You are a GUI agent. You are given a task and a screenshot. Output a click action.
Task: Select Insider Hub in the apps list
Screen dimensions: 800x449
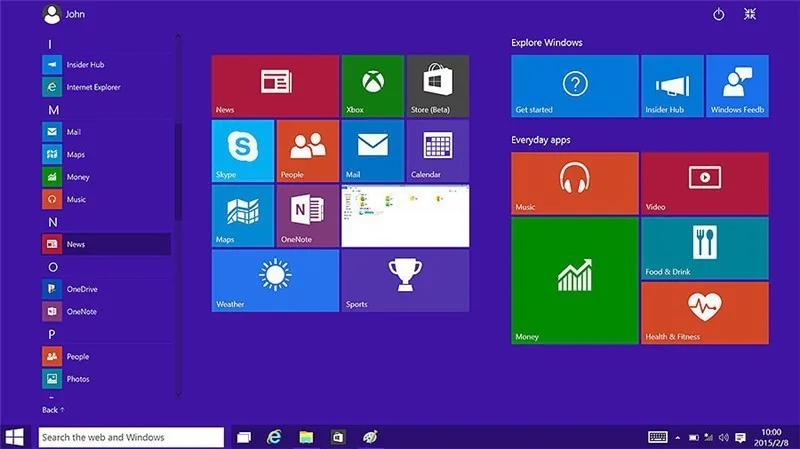pyautogui.click(x=106, y=65)
